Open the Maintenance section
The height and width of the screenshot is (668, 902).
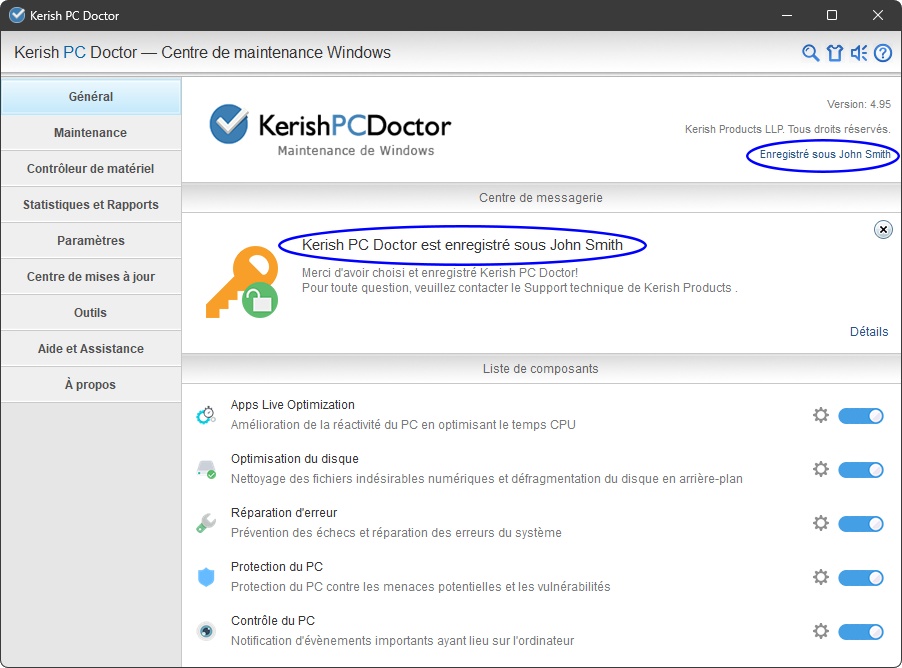point(90,133)
